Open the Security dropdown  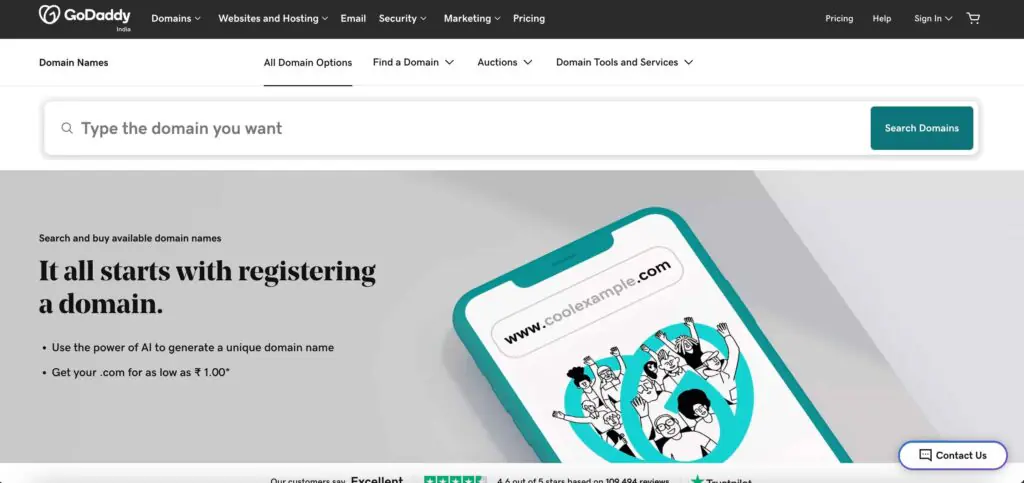403,18
